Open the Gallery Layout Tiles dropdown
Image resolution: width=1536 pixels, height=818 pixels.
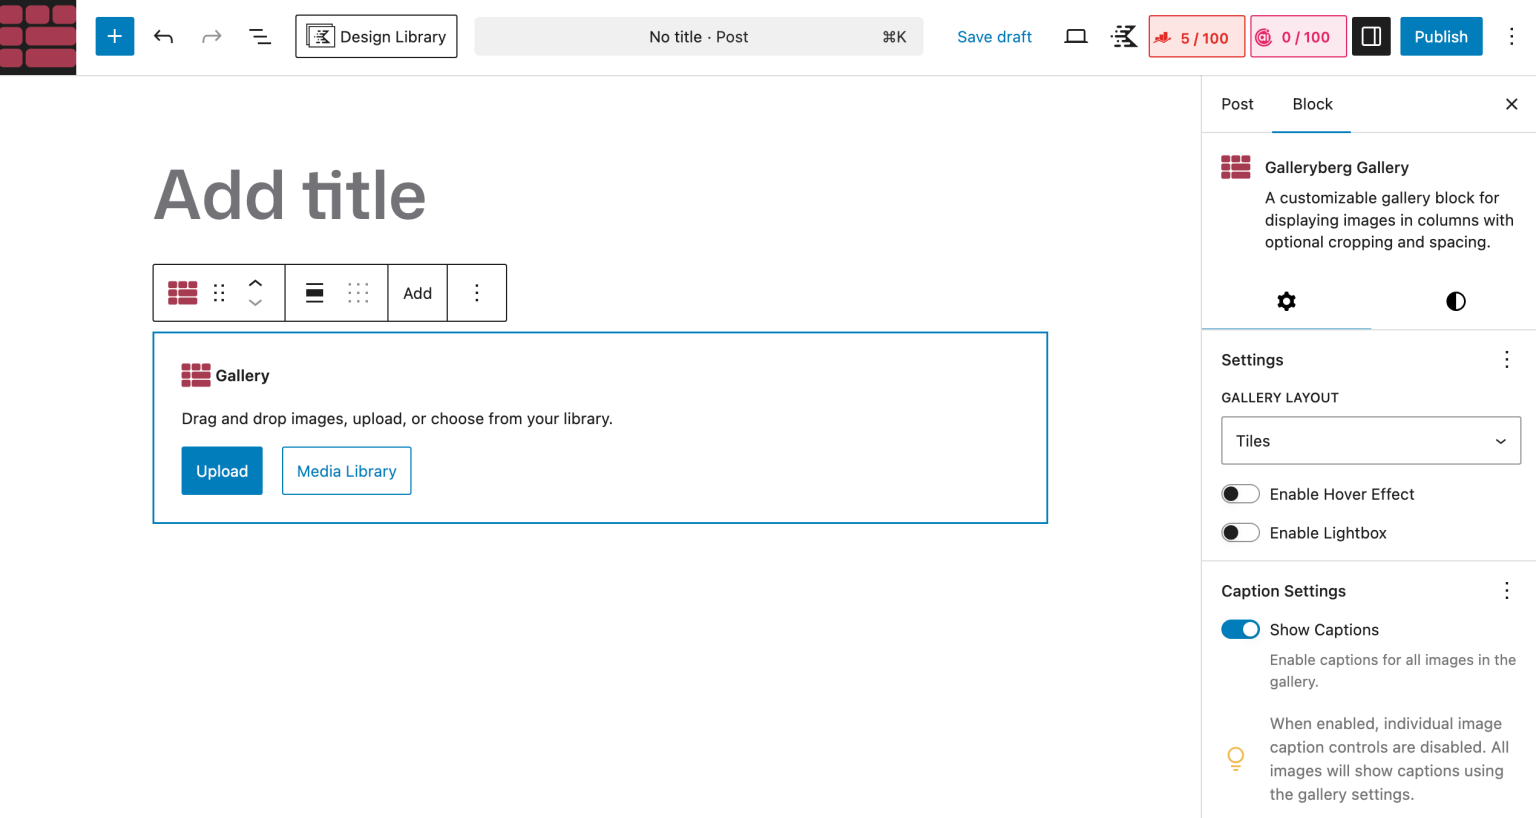(x=1370, y=441)
